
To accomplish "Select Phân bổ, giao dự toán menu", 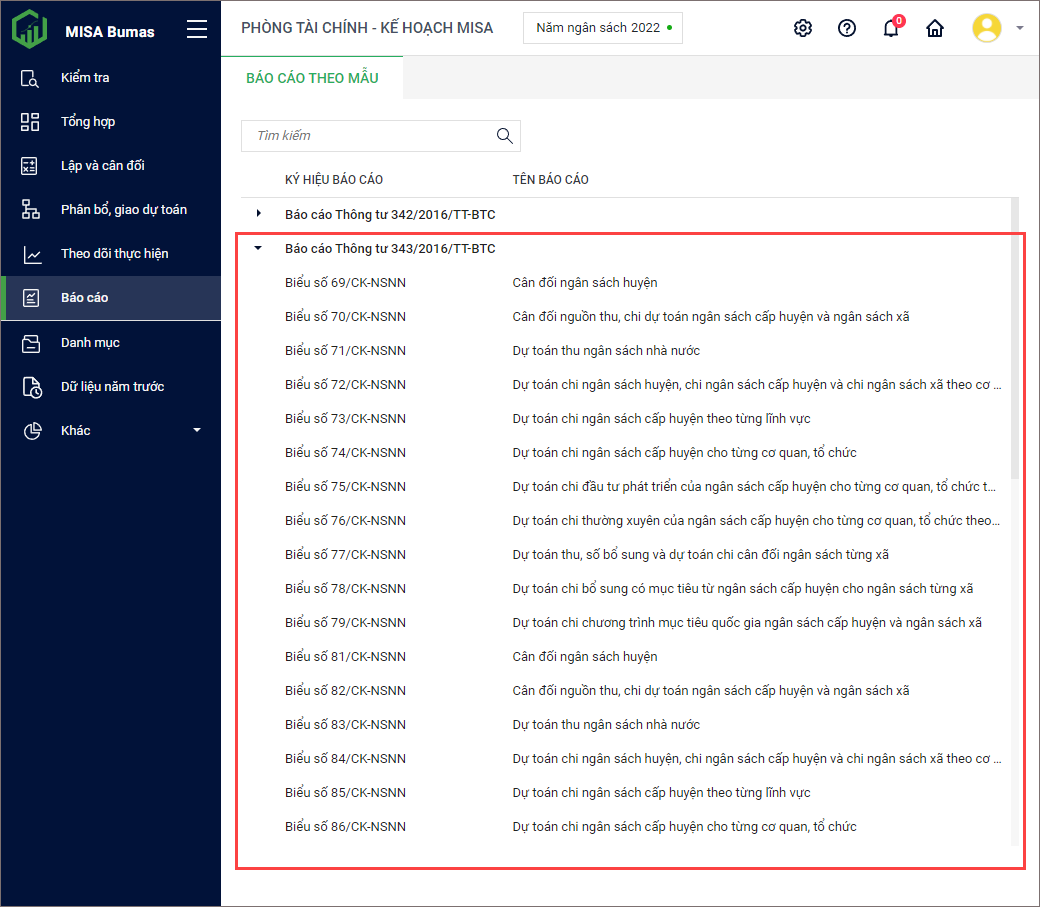I will click(x=123, y=209).
